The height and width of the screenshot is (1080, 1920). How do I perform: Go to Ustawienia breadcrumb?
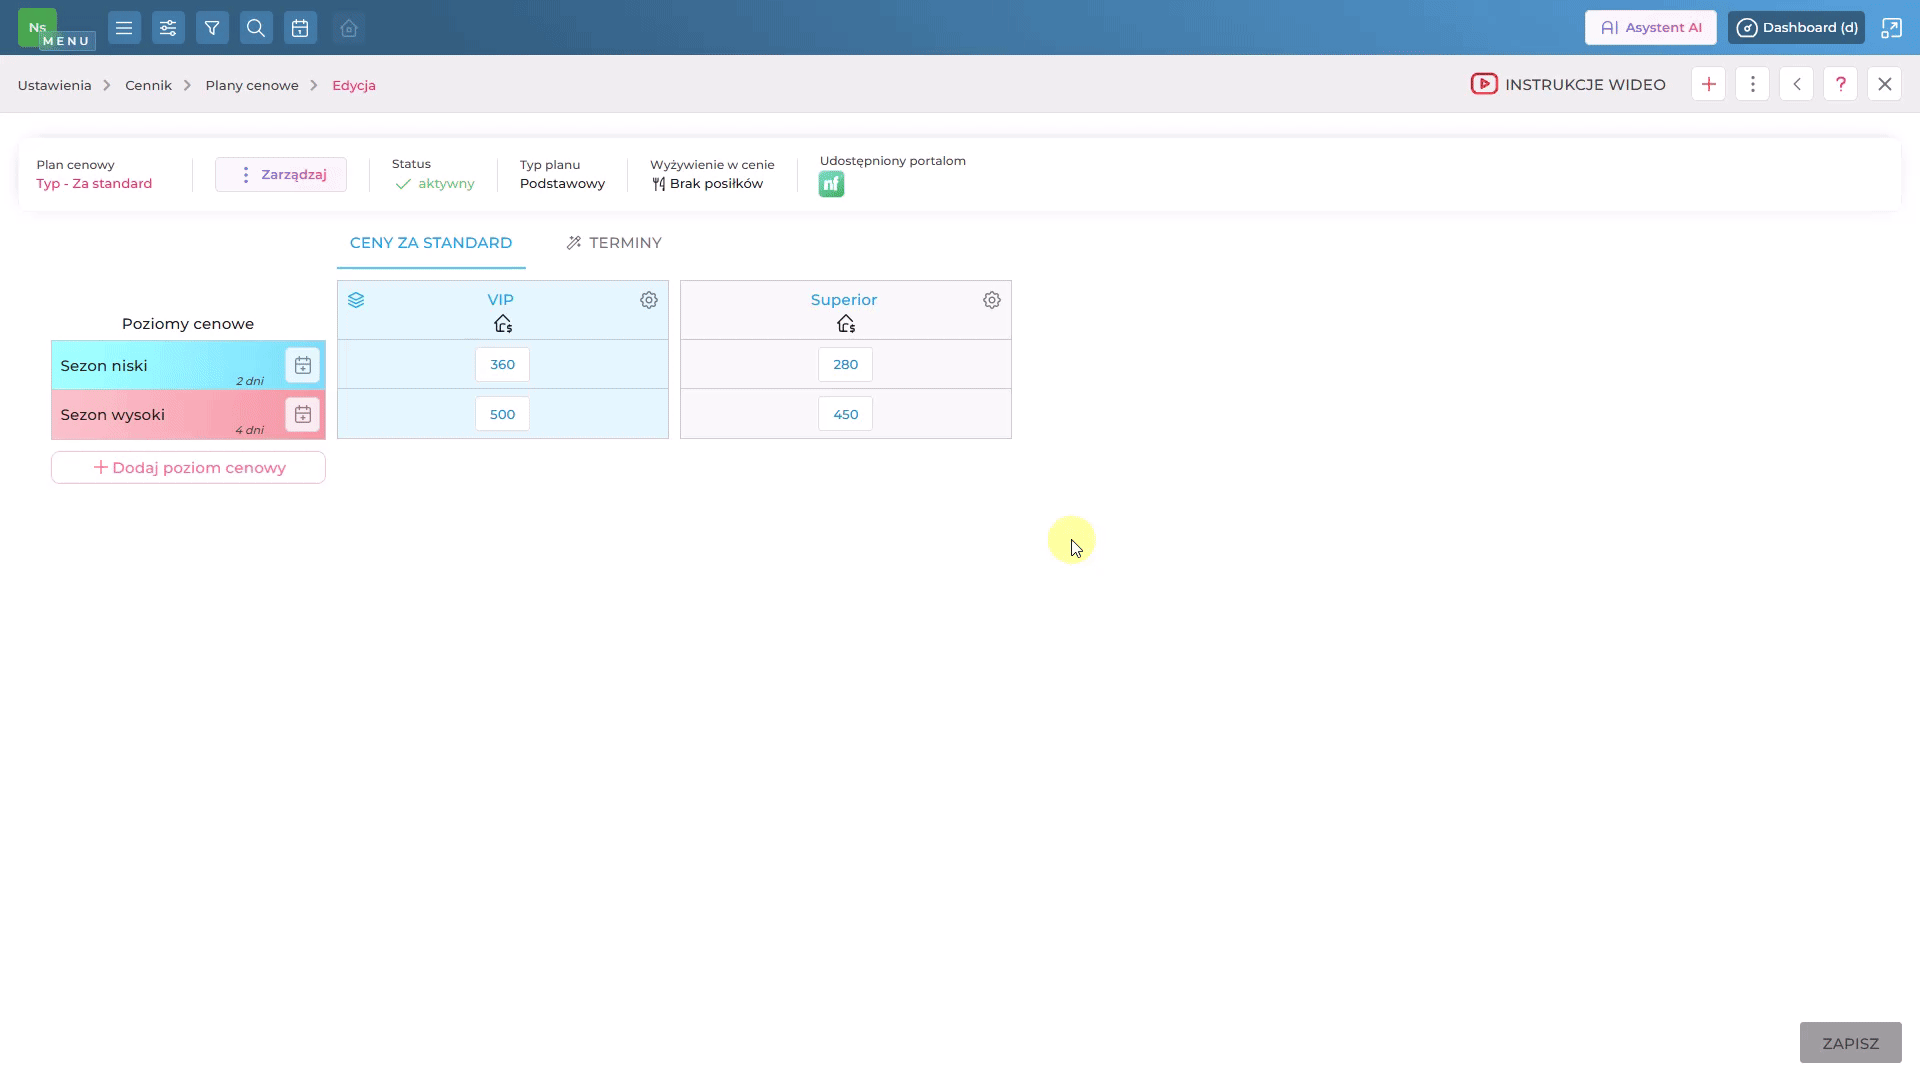[x=54, y=85]
